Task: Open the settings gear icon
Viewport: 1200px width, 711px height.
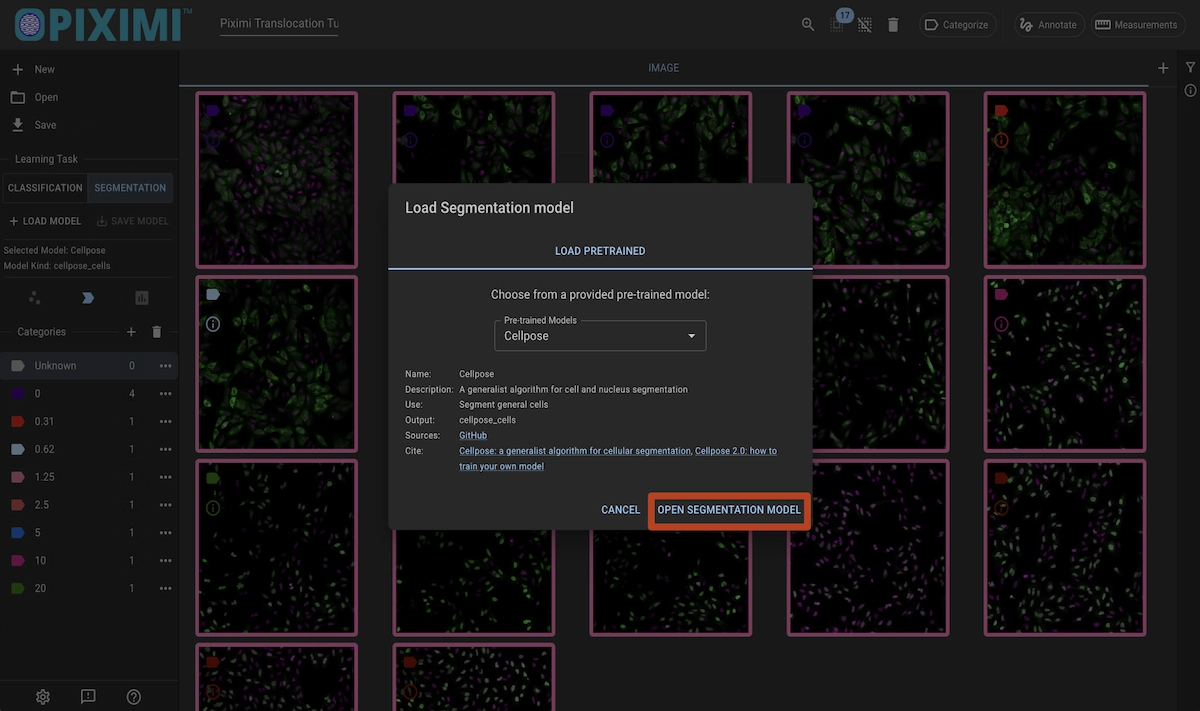Action: pyautogui.click(x=43, y=696)
